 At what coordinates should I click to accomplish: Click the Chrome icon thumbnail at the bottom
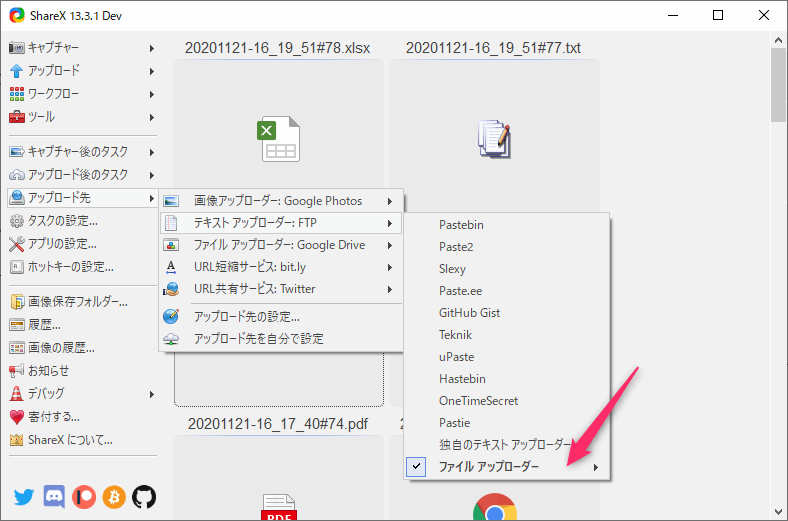click(495, 507)
